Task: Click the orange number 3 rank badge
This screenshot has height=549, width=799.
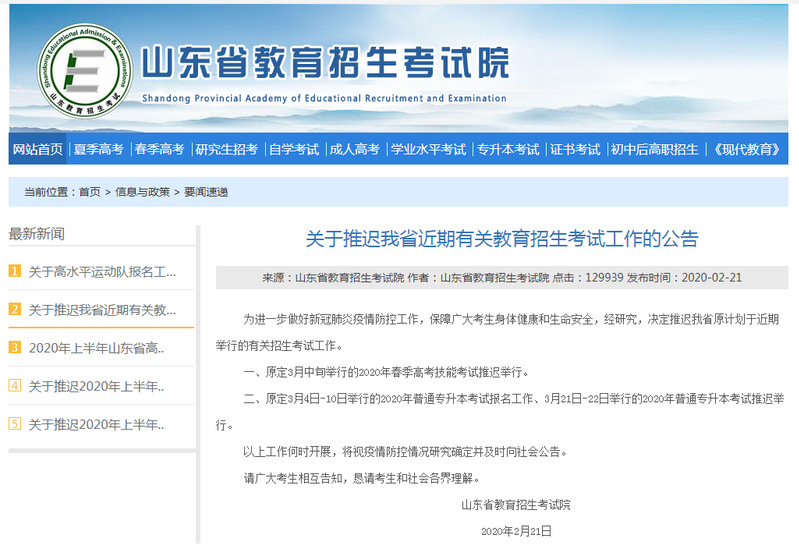Action: [15, 347]
